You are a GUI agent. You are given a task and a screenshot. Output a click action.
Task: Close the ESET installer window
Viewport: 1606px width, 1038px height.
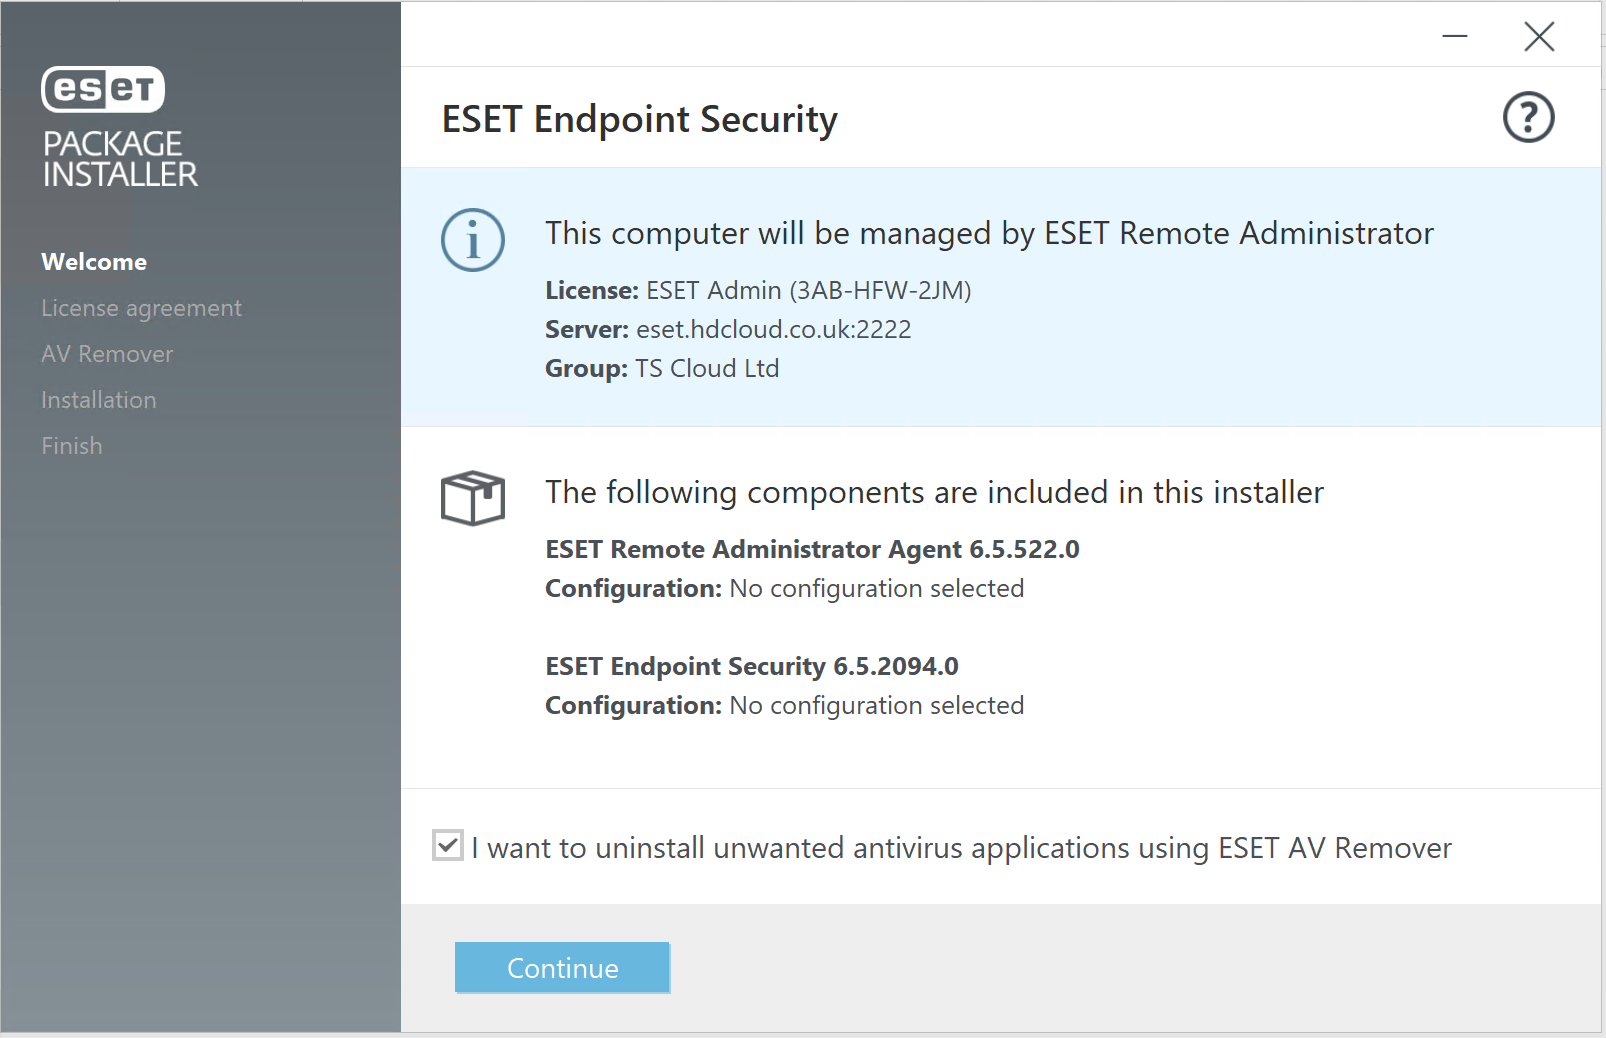click(x=1539, y=37)
